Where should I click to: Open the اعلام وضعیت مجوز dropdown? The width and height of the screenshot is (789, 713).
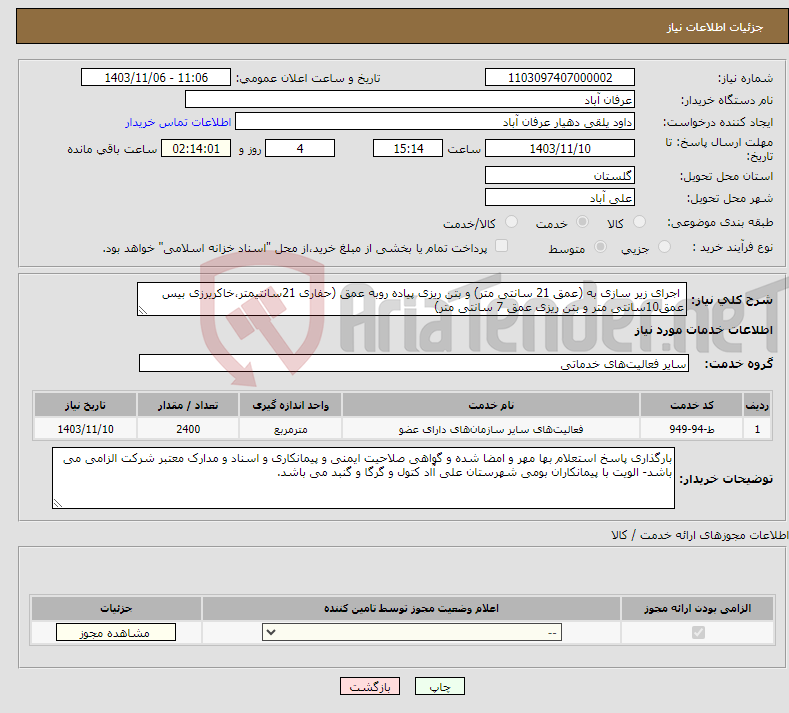(412, 632)
